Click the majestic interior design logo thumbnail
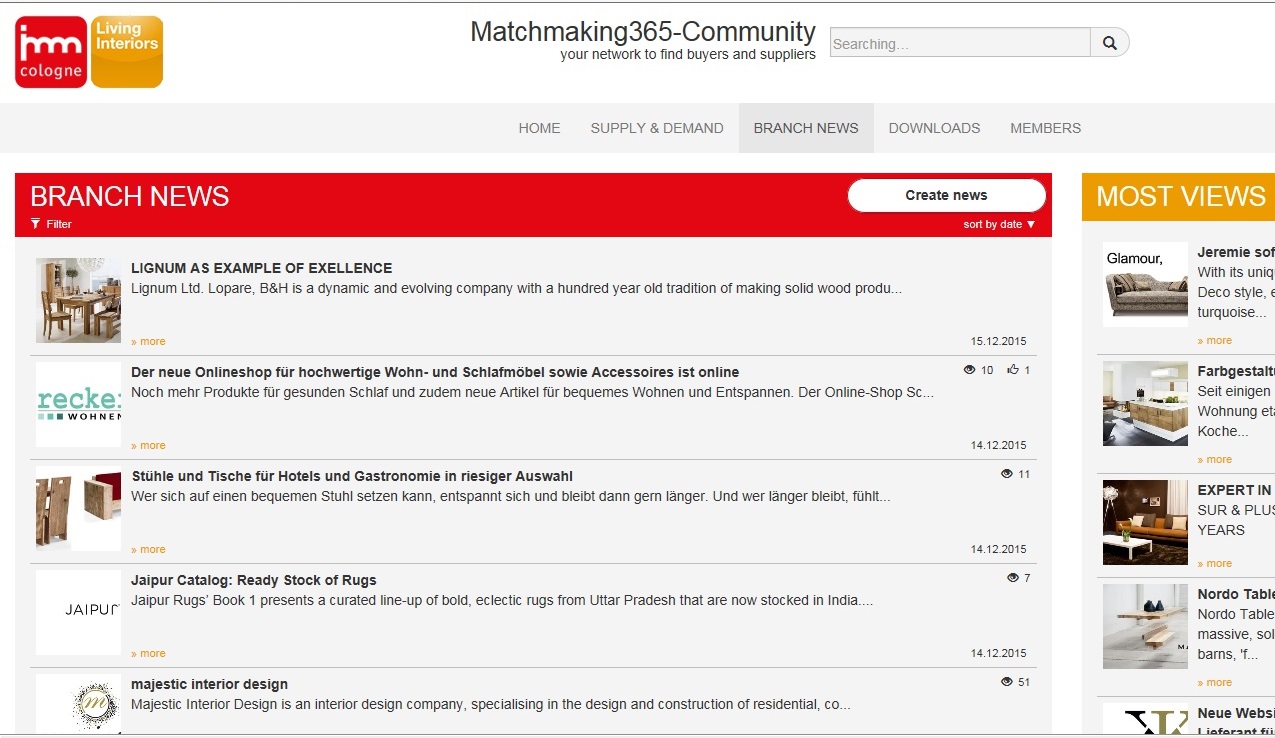The image size is (1275, 738). (78, 704)
